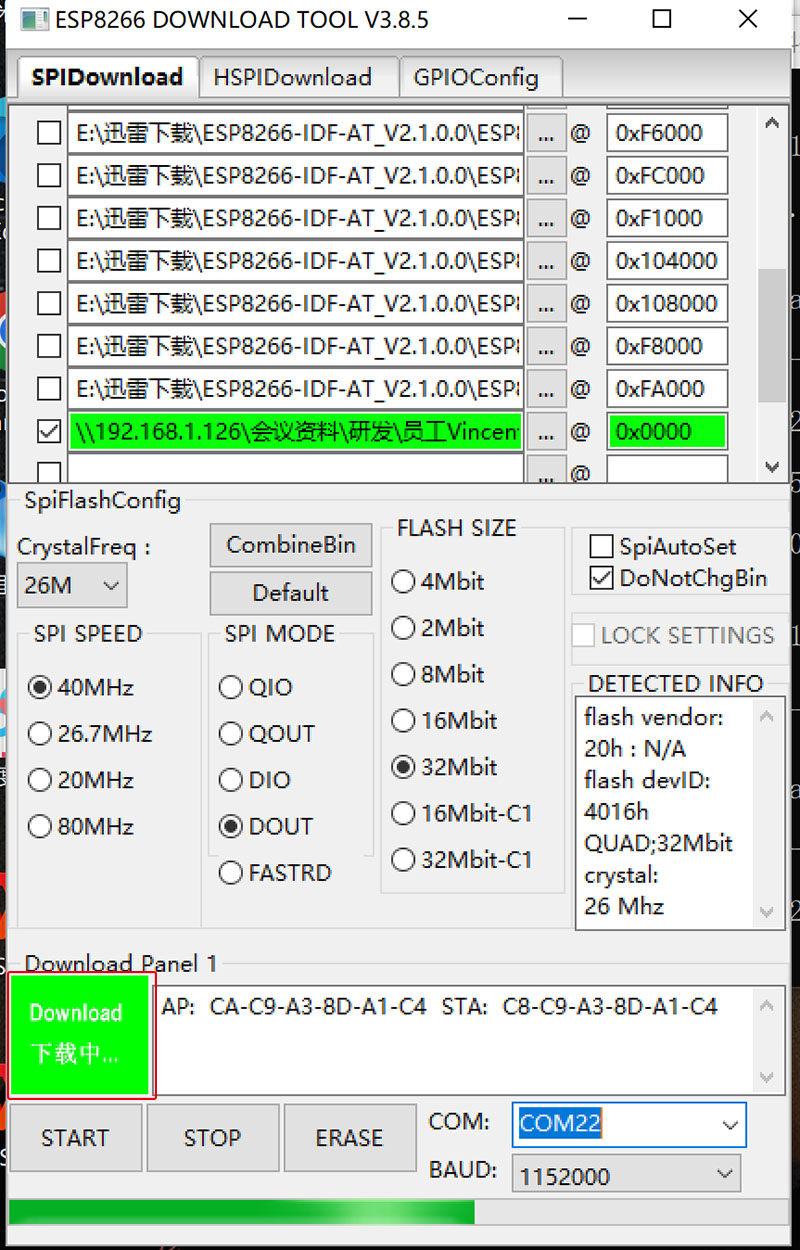Image resolution: width=800 pixels, height=1250 pixels.
Task: Select QIO SPI mode
Action: [256, 688]
